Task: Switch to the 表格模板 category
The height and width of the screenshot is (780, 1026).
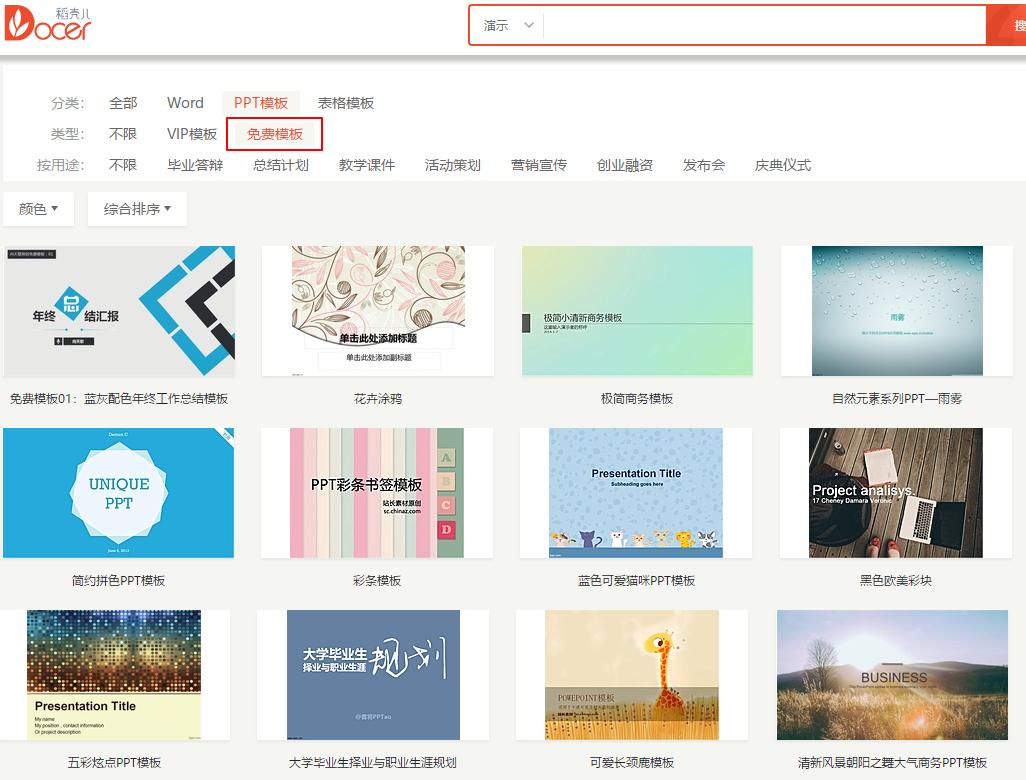Action: click(344, 103)
